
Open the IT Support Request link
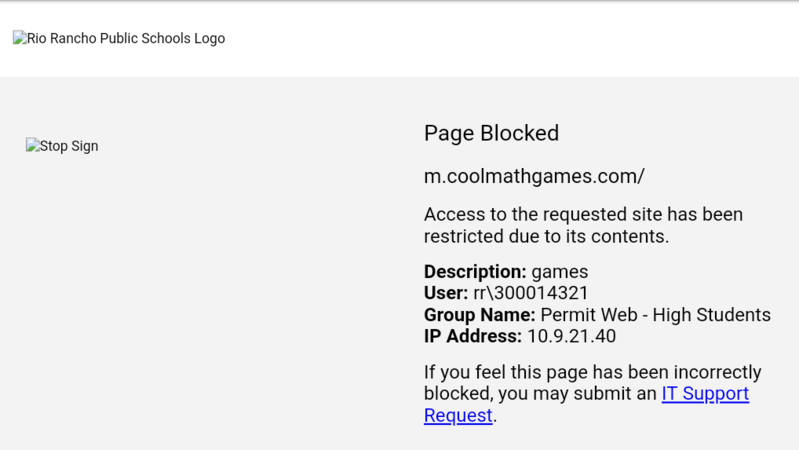coord(705,394)
